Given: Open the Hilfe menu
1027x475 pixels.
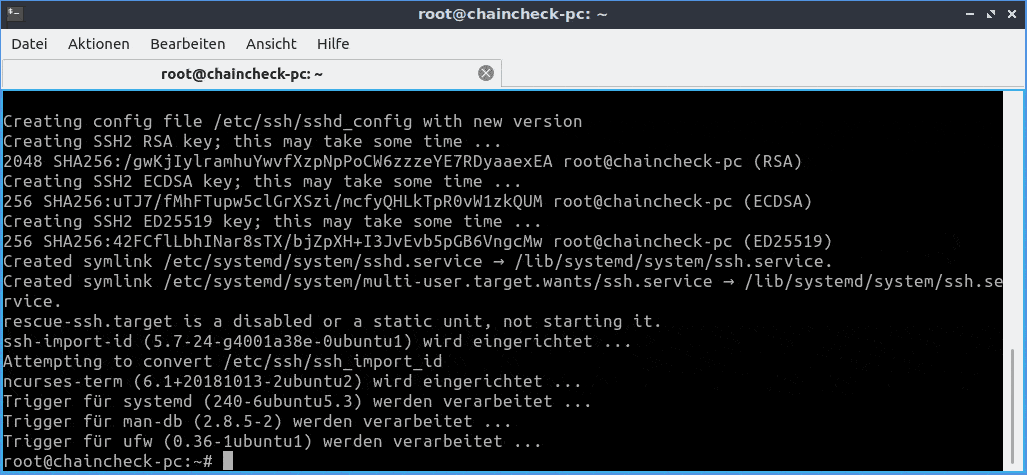Looking at the screenshot, I should coord(333,44).
